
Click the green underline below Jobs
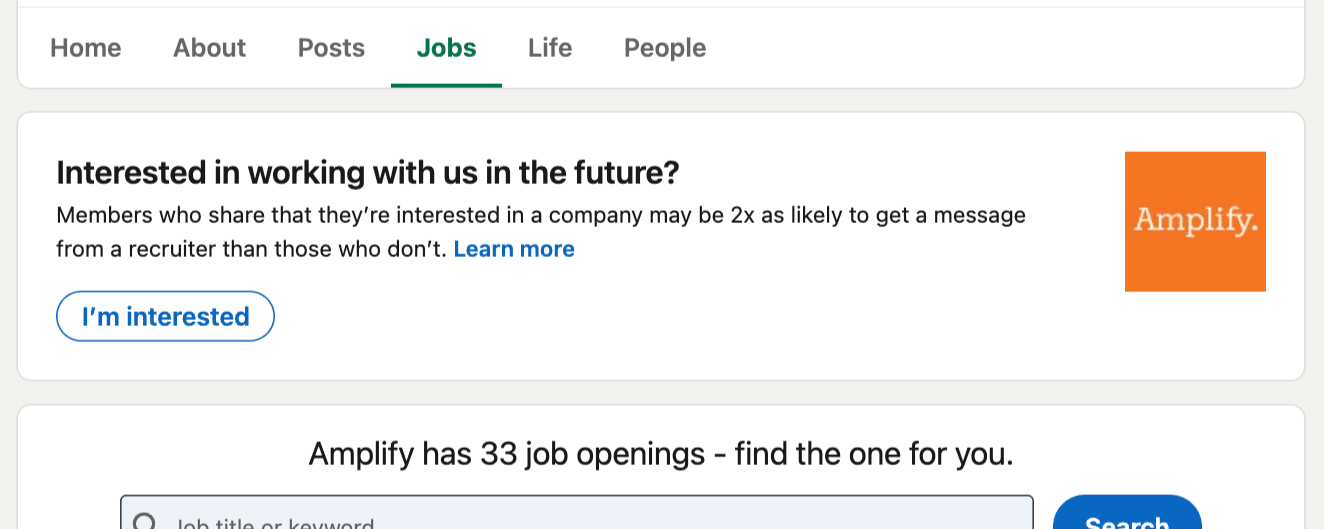[x=446, y=85]
